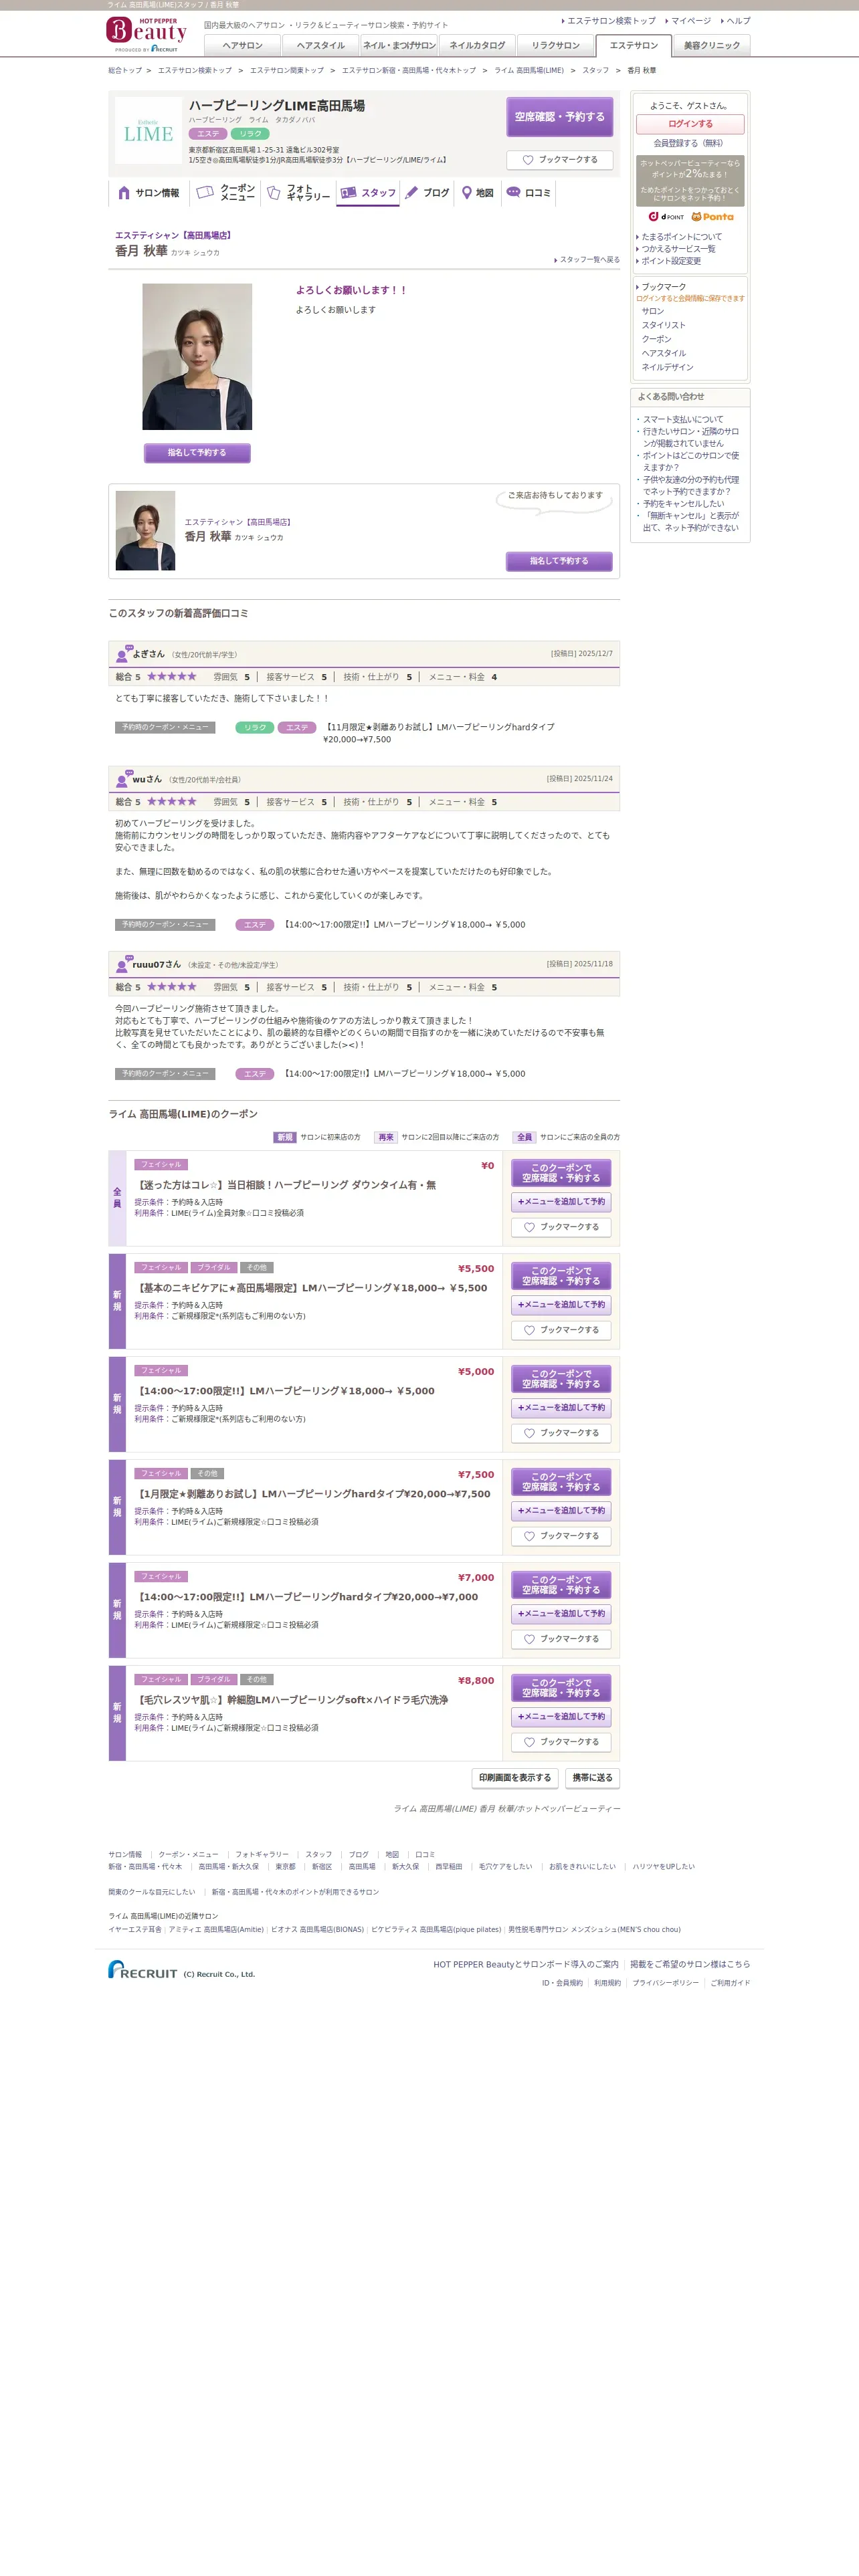This screenshot has width=859, height=2576.
Task: Open the 地図 tab
Action: [477, 193]
